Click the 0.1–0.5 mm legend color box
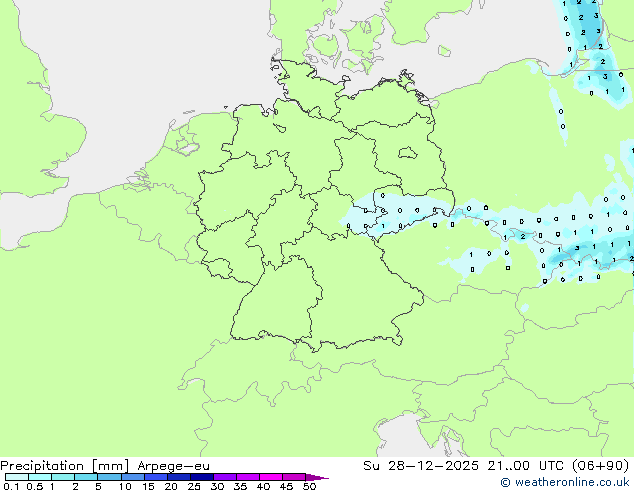This screenshot has width=634, height=490. 17,477
